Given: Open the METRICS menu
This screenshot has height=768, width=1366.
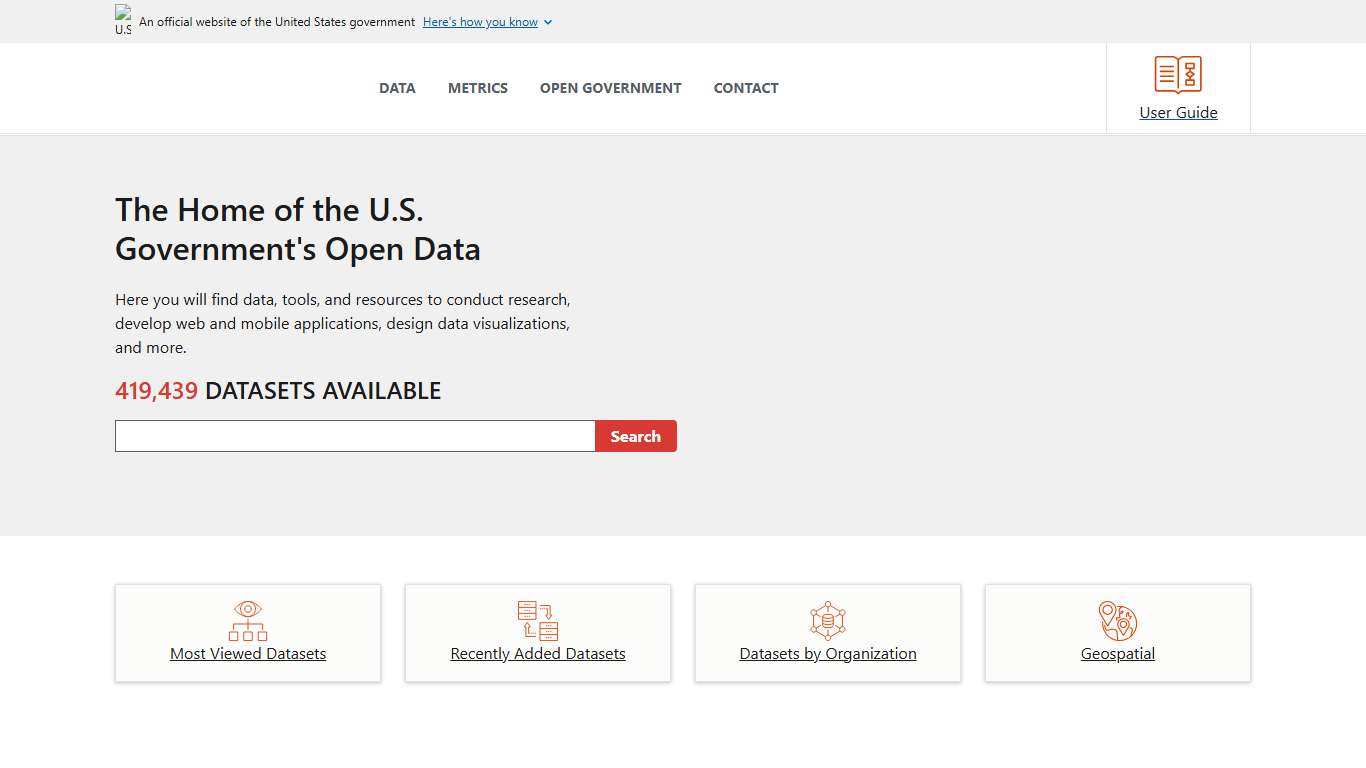Looking at the screenshot, I should click(x=478, y=88).
